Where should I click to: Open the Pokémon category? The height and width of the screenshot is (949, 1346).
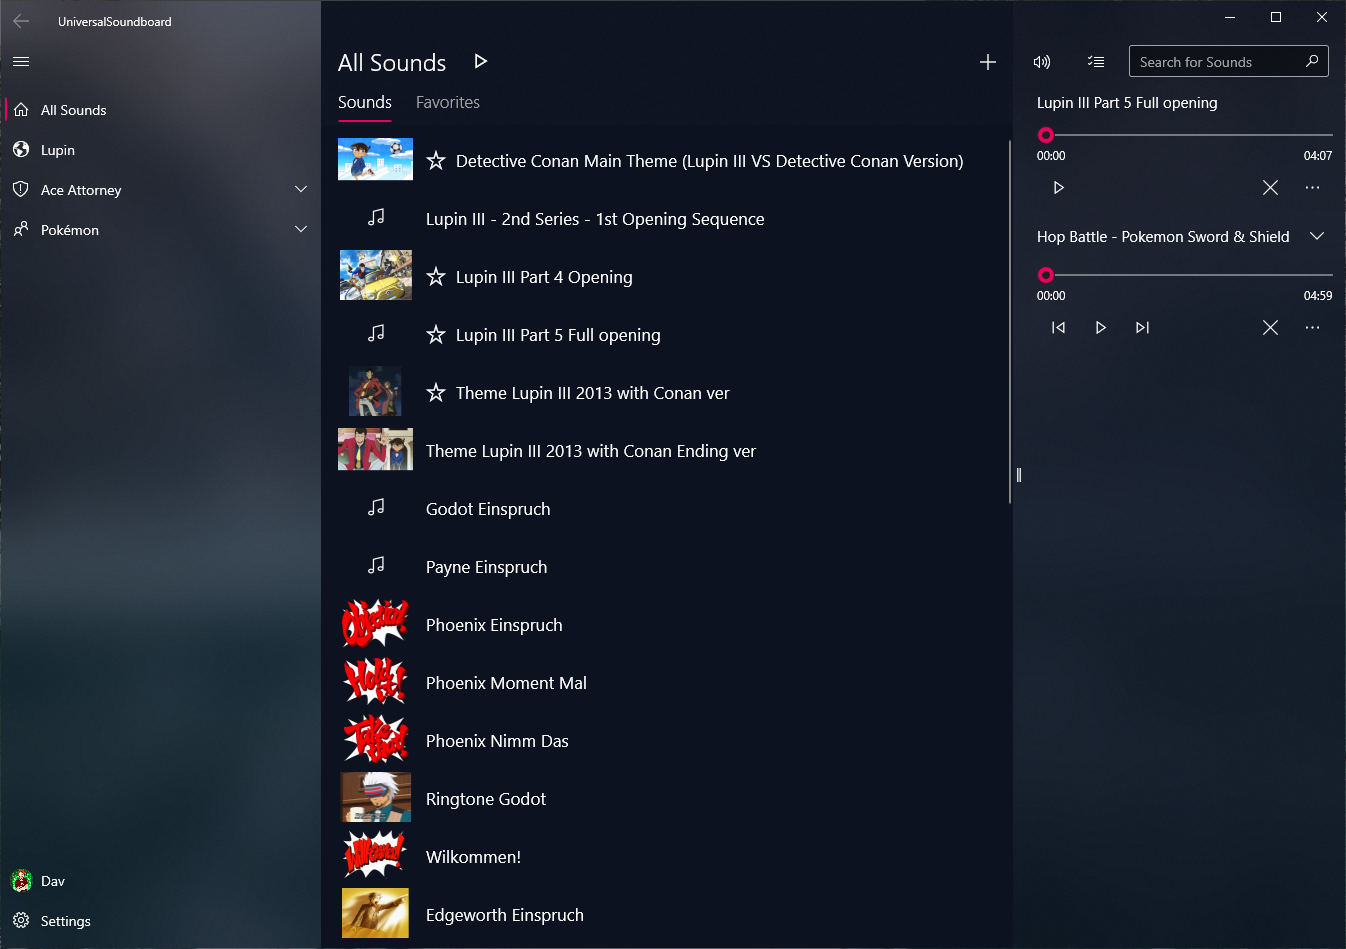(x=161, y=230)
